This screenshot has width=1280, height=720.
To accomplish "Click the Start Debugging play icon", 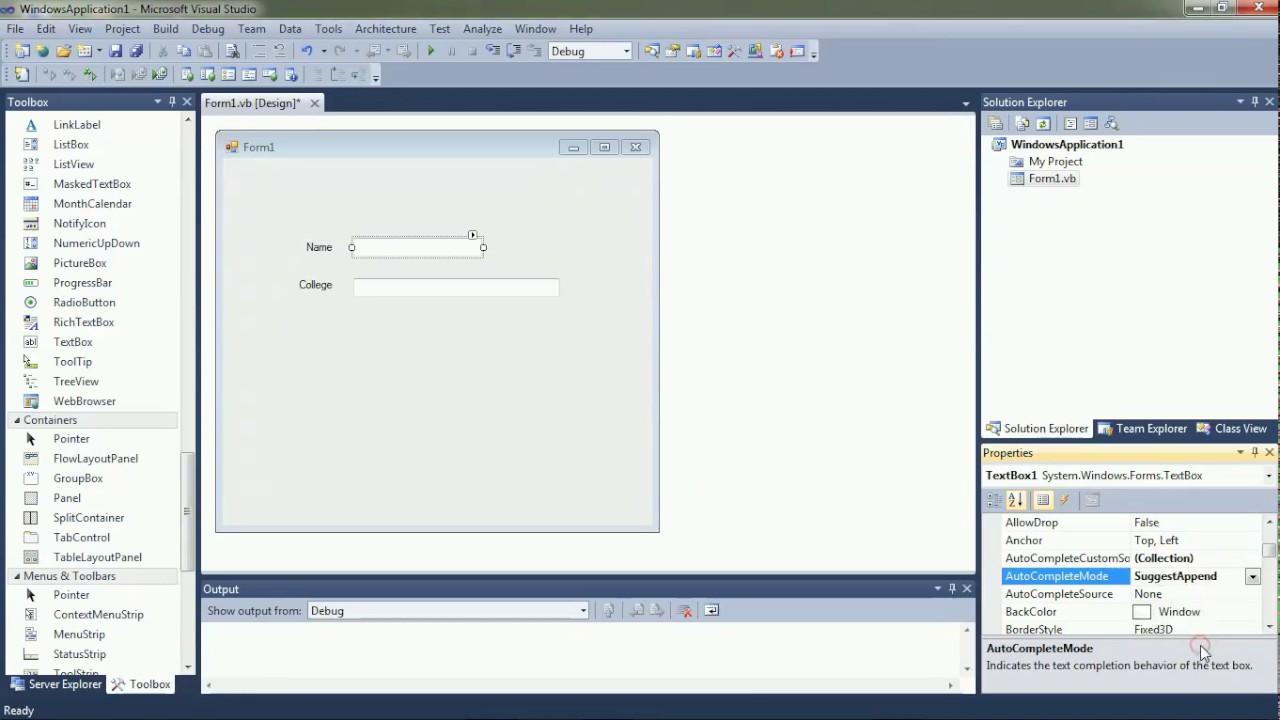I will click(431, 51).
